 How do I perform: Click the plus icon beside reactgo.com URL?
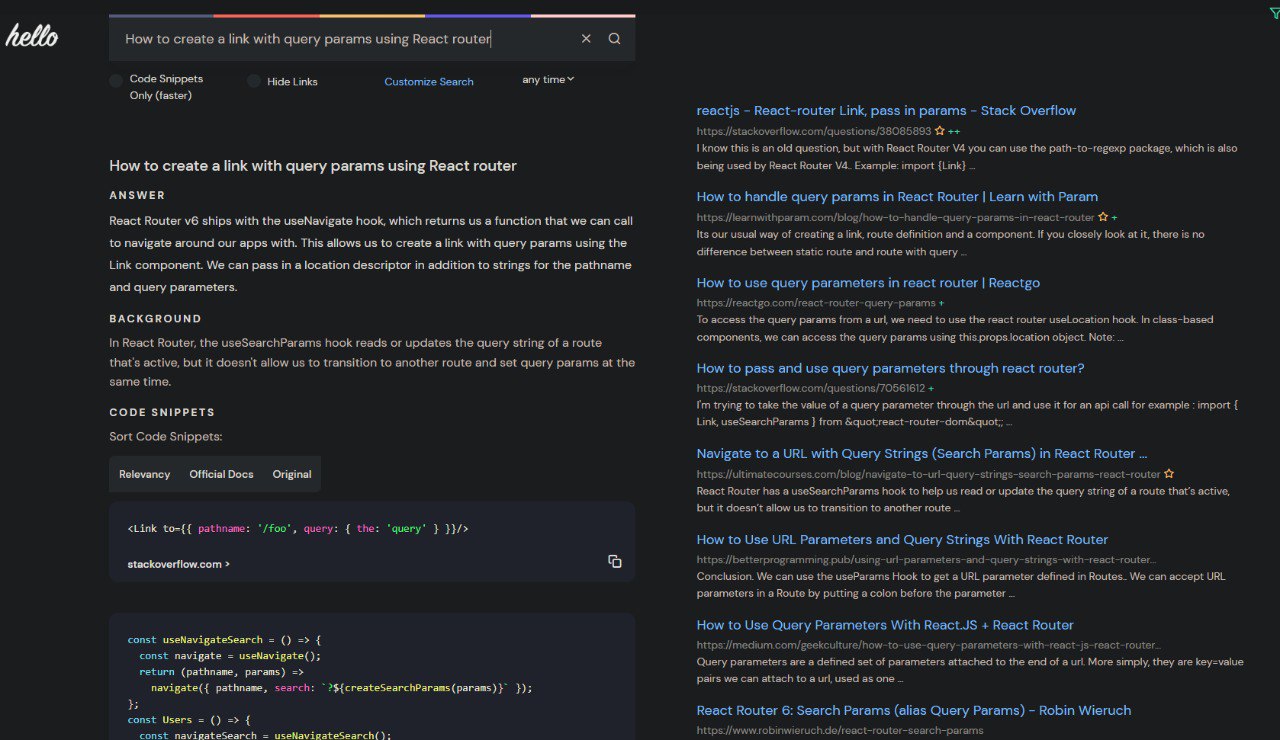pos(941,303)
